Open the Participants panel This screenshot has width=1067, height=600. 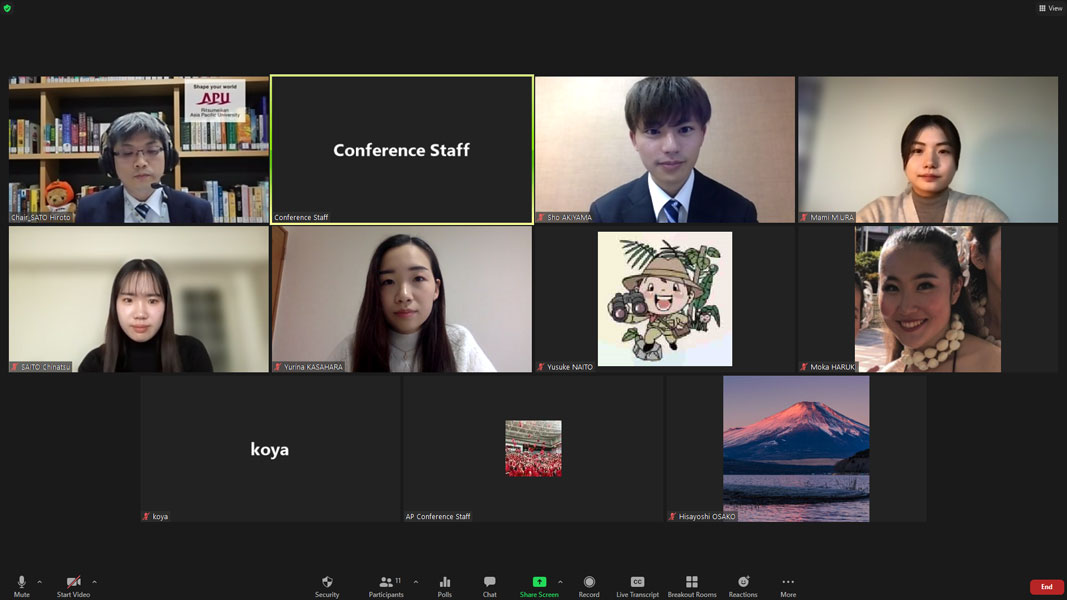pyautogui.click(x=386, y=583)
